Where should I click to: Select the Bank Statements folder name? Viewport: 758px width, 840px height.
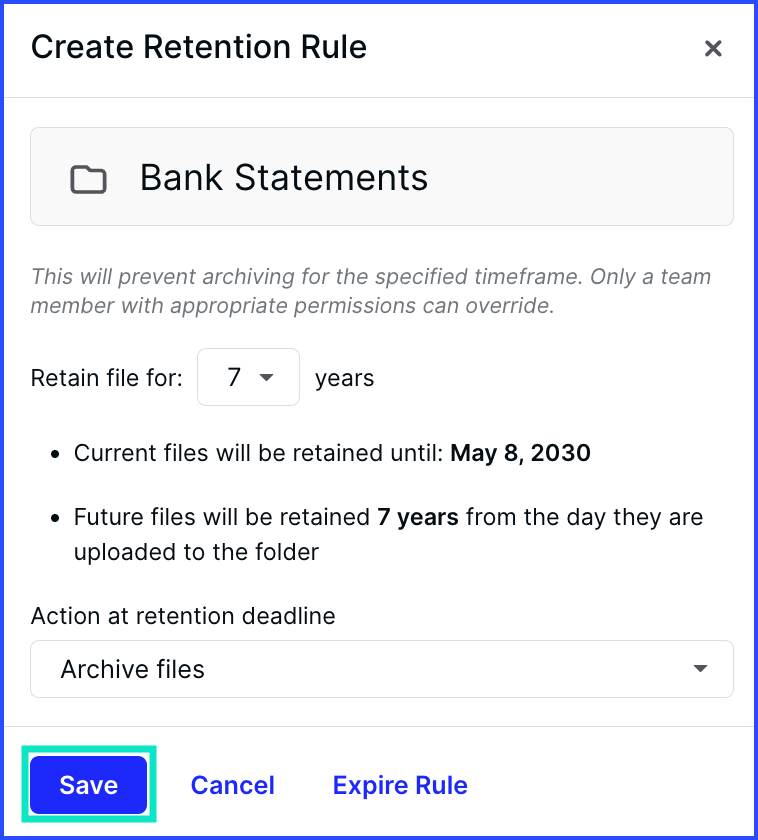click(284, 177)
